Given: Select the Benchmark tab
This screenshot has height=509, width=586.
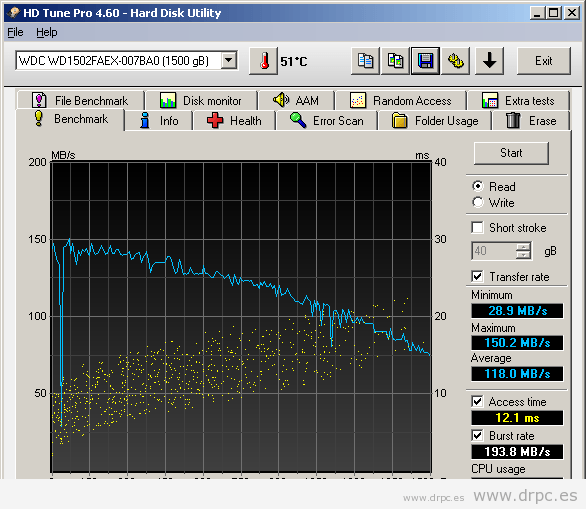Looking at the screenshot, I should pyautogui.click(x=70, y=119).
